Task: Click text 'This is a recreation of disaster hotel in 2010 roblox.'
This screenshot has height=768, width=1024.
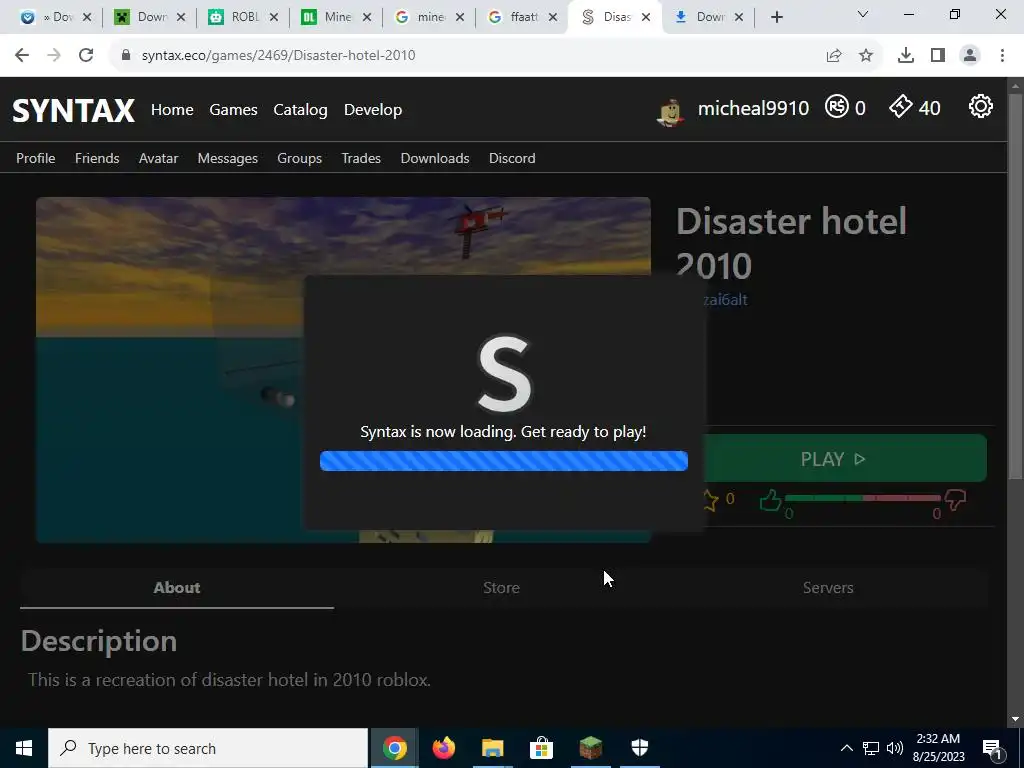Action: pos(229,680)
